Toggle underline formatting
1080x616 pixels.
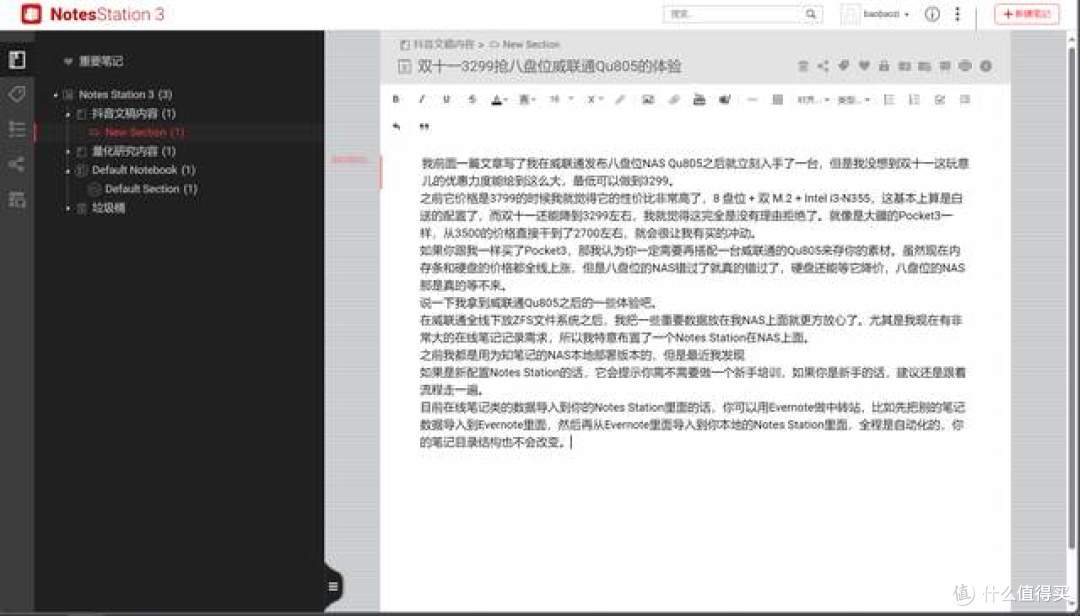(446, 99)
